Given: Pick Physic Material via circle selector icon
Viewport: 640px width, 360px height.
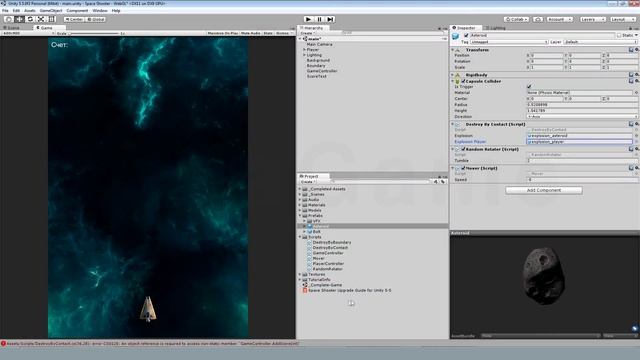Looking at the screenshot, I should 636,93.
